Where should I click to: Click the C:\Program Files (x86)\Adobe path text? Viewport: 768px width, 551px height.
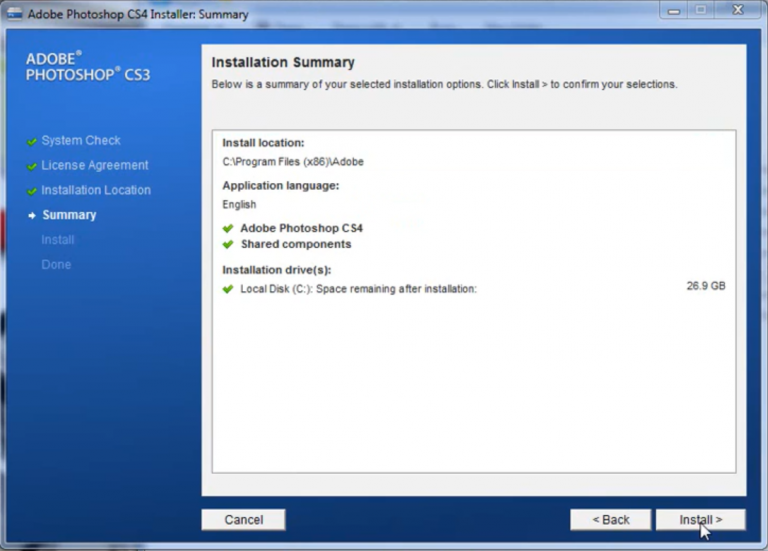click(x=293, y=161)
